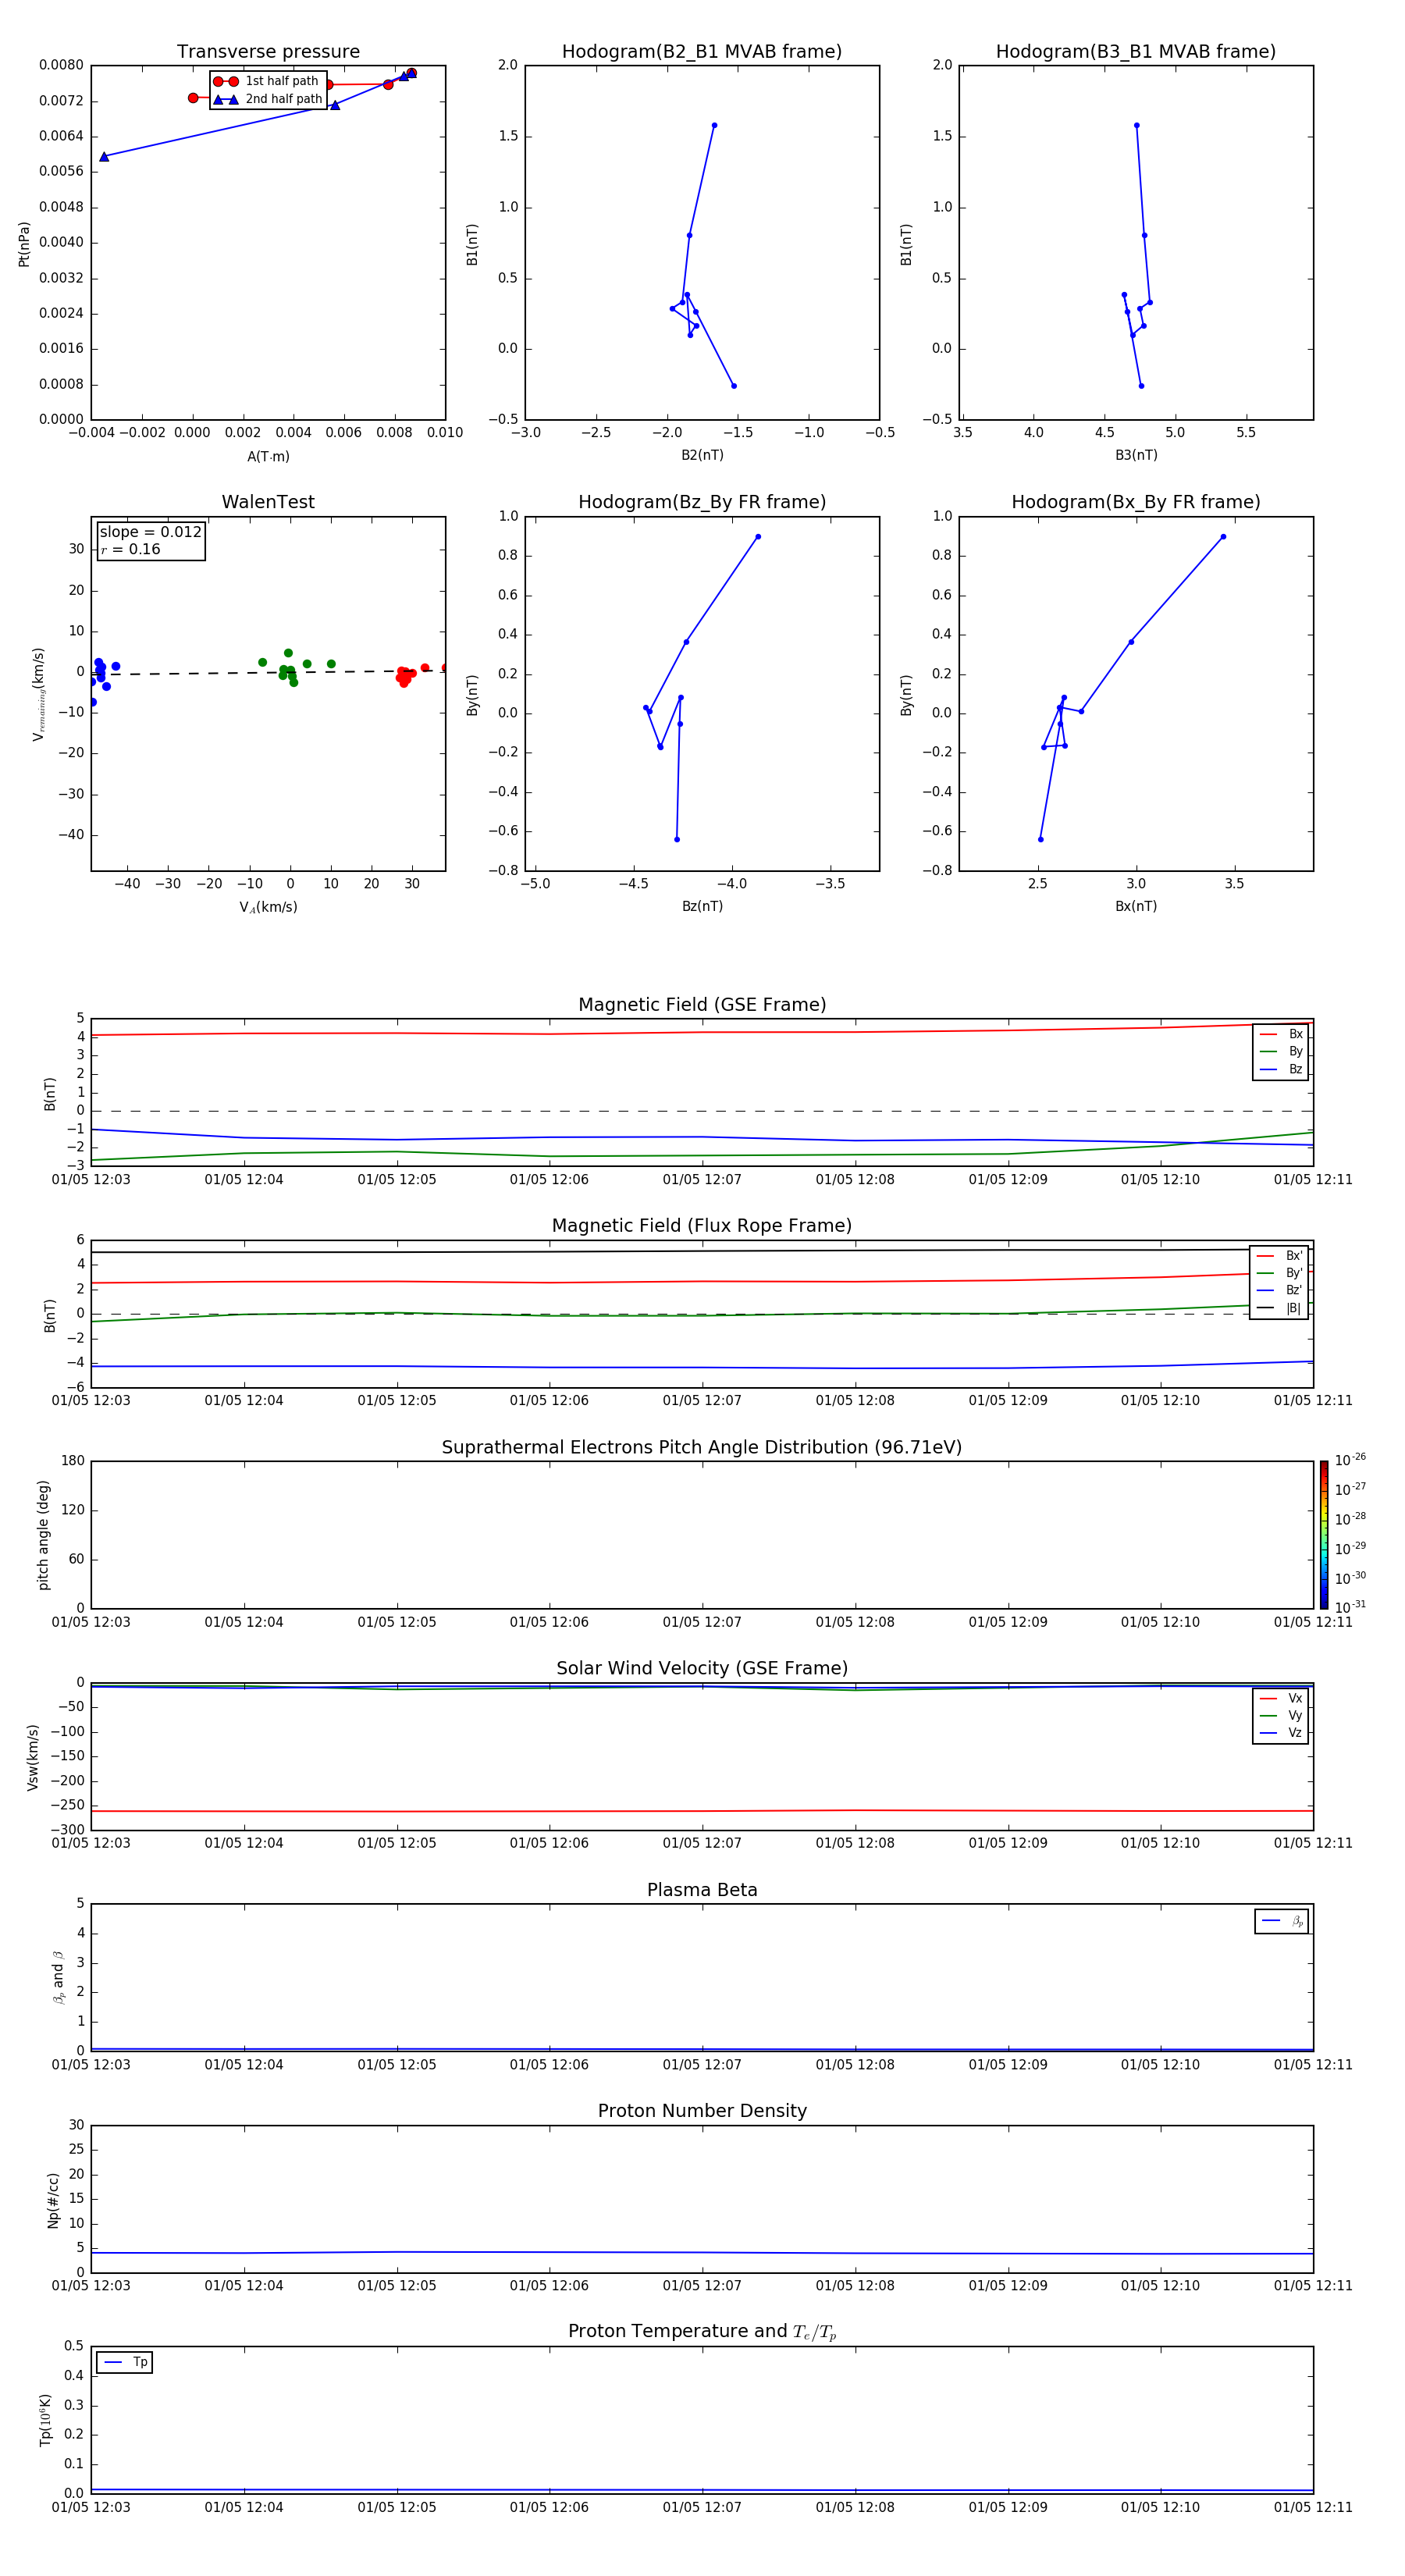Click the Hodogram(B3_B1 MVAB frame) title

(1136, 52)
